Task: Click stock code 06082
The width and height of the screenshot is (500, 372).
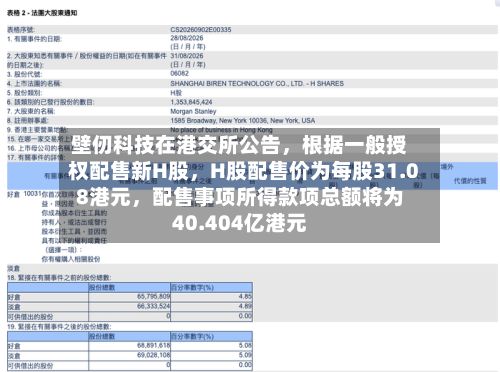Action: (180, 73)
